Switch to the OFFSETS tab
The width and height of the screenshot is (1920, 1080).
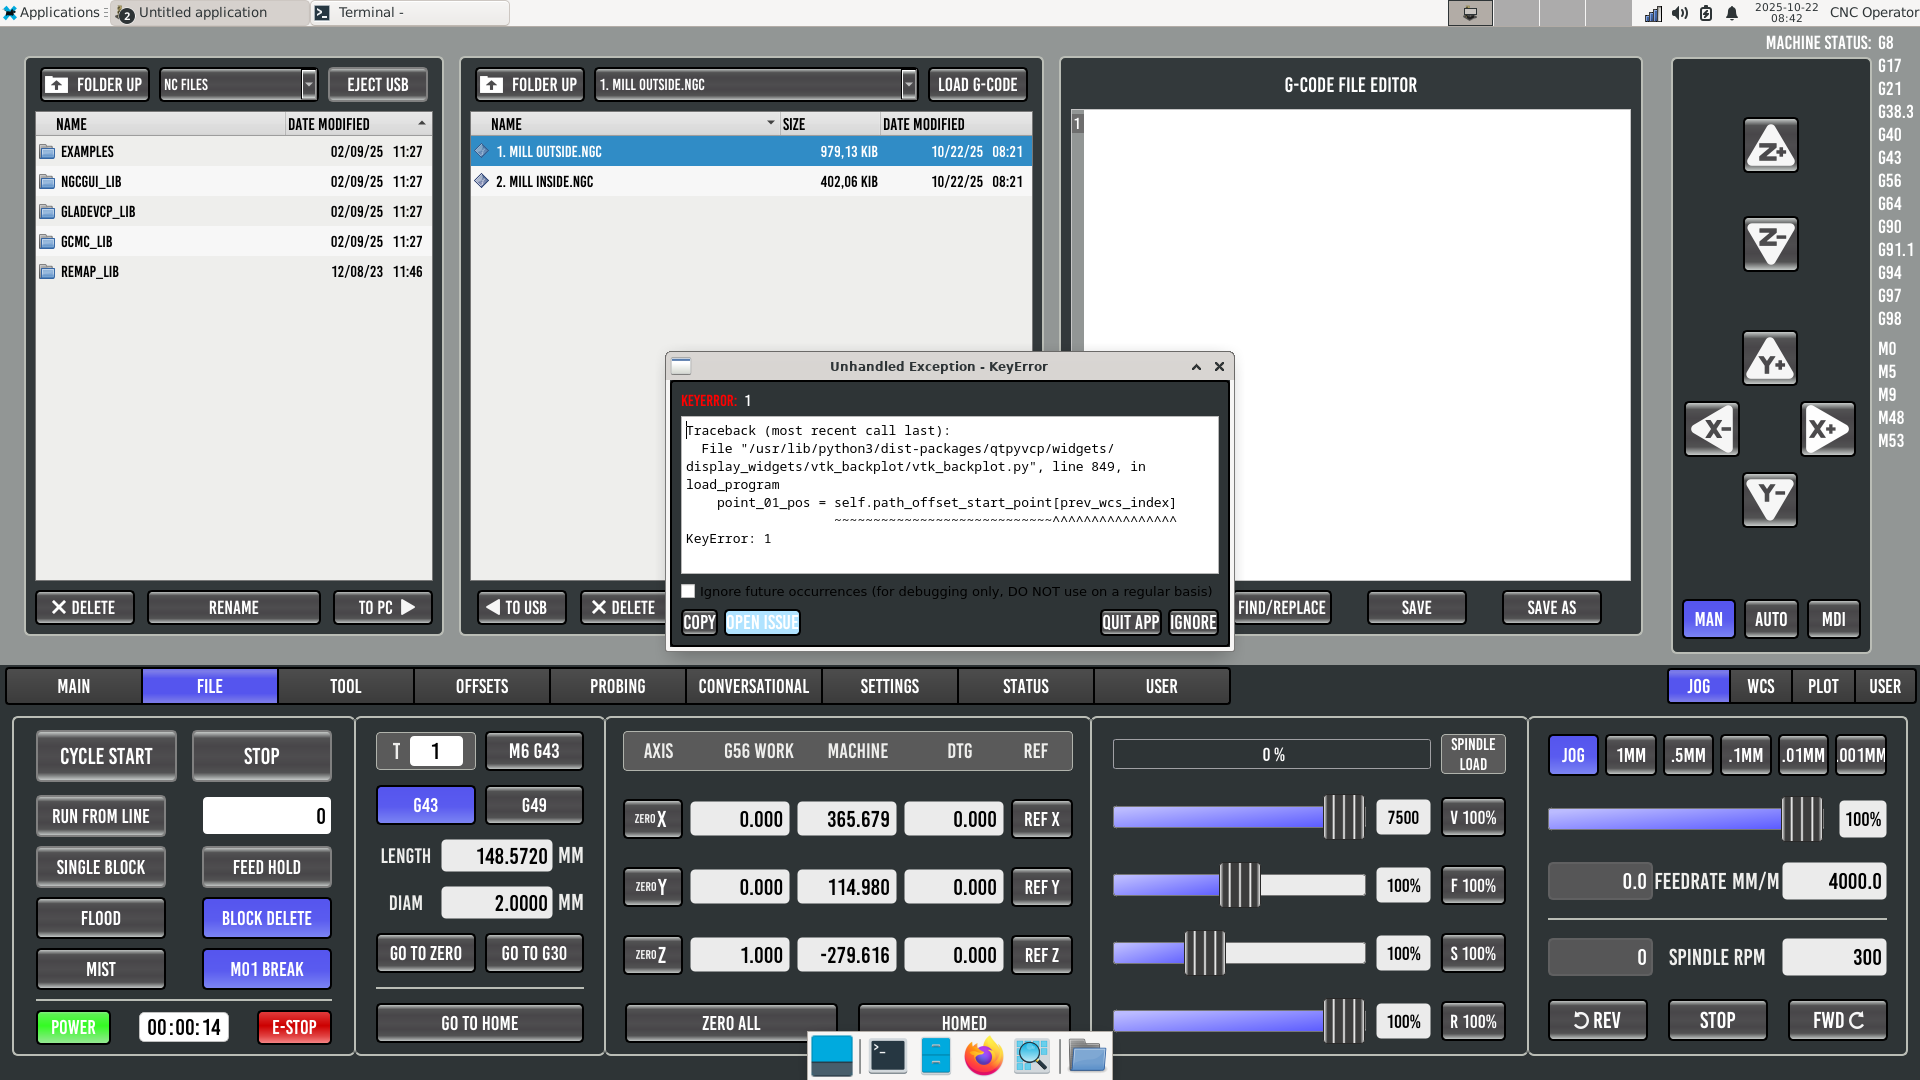point(481,686)
